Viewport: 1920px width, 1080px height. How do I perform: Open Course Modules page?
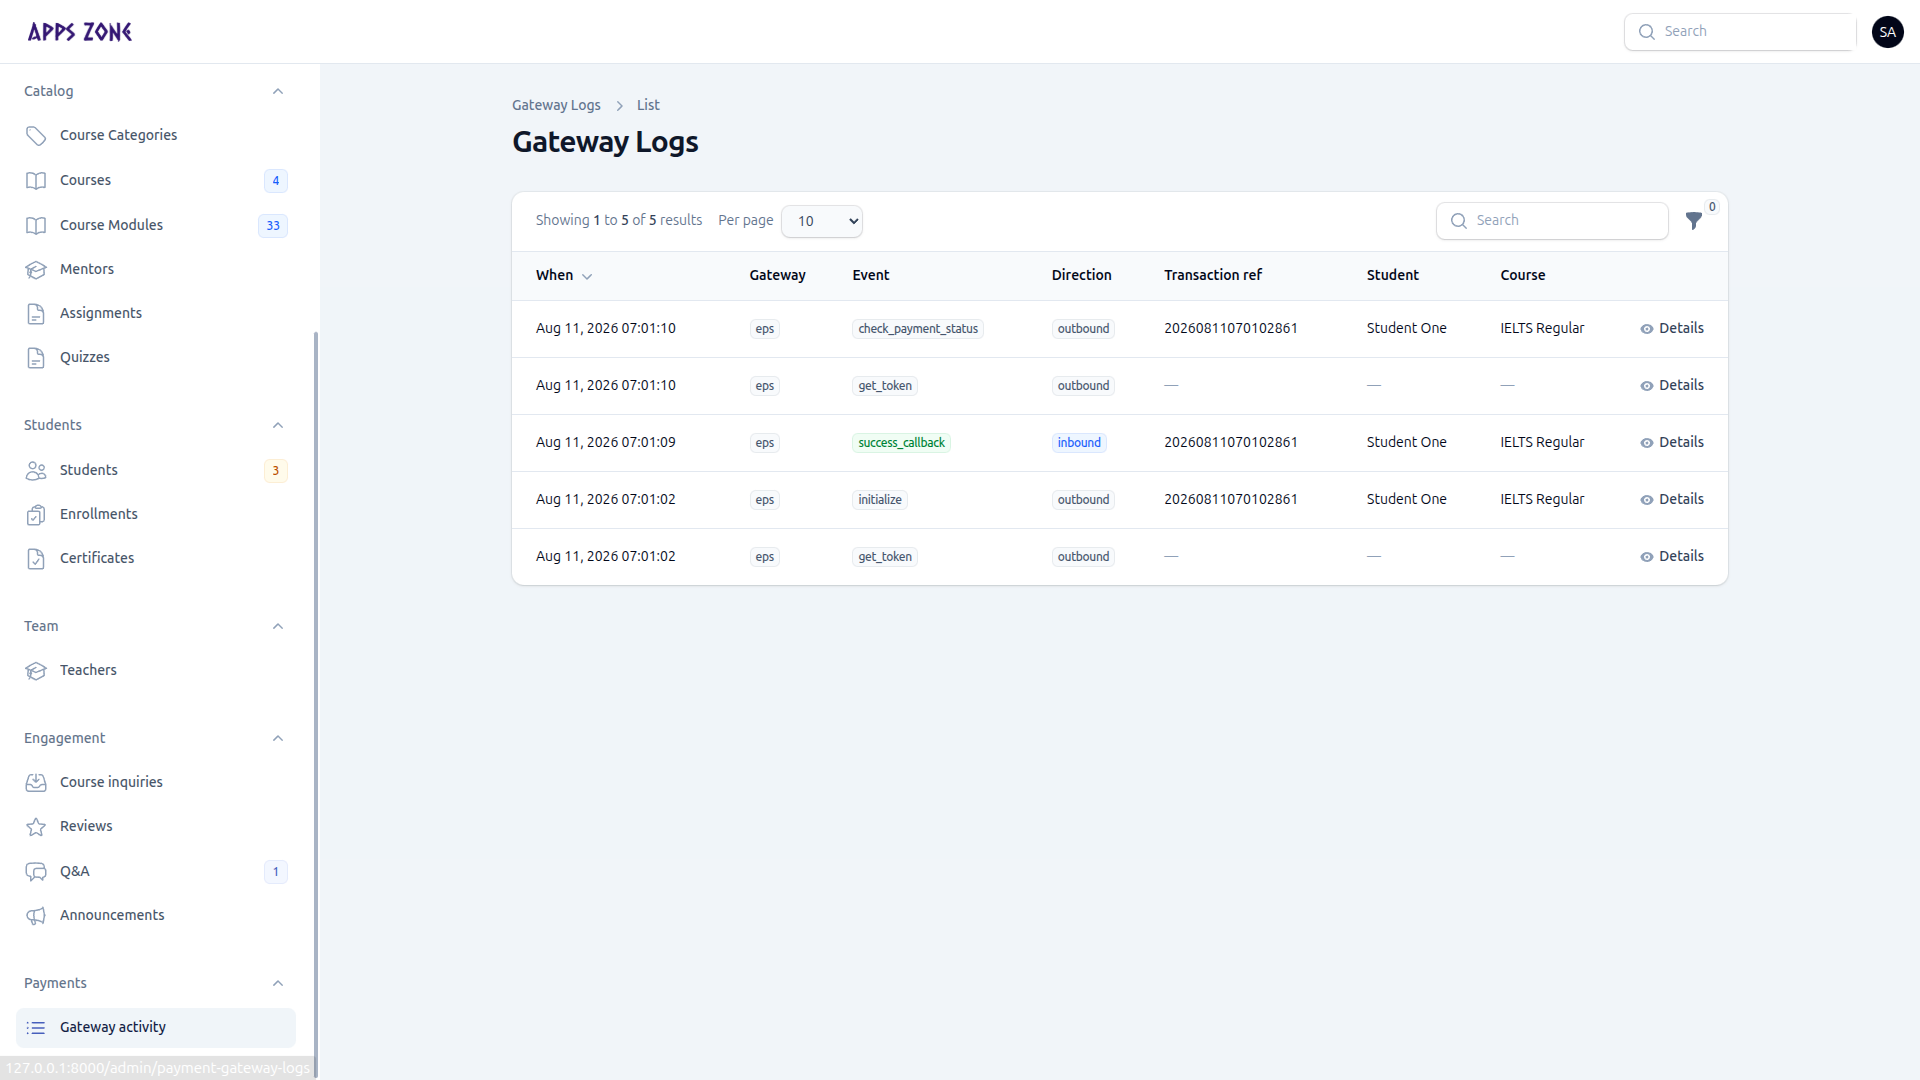click(x=156, y=225)
